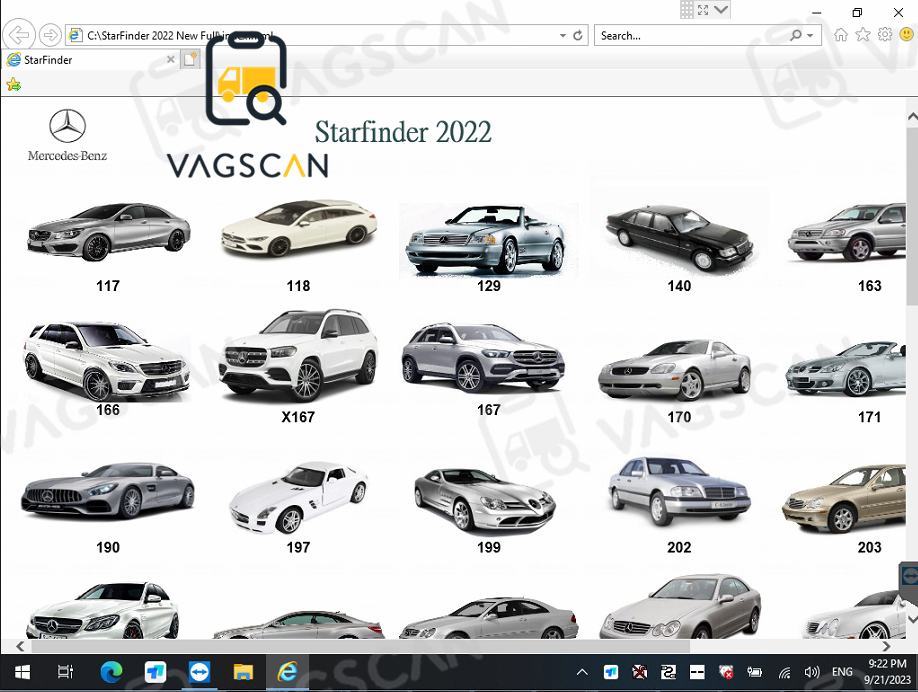Click the 199 model number label
918x692 pixels.
tap(489, 547)
